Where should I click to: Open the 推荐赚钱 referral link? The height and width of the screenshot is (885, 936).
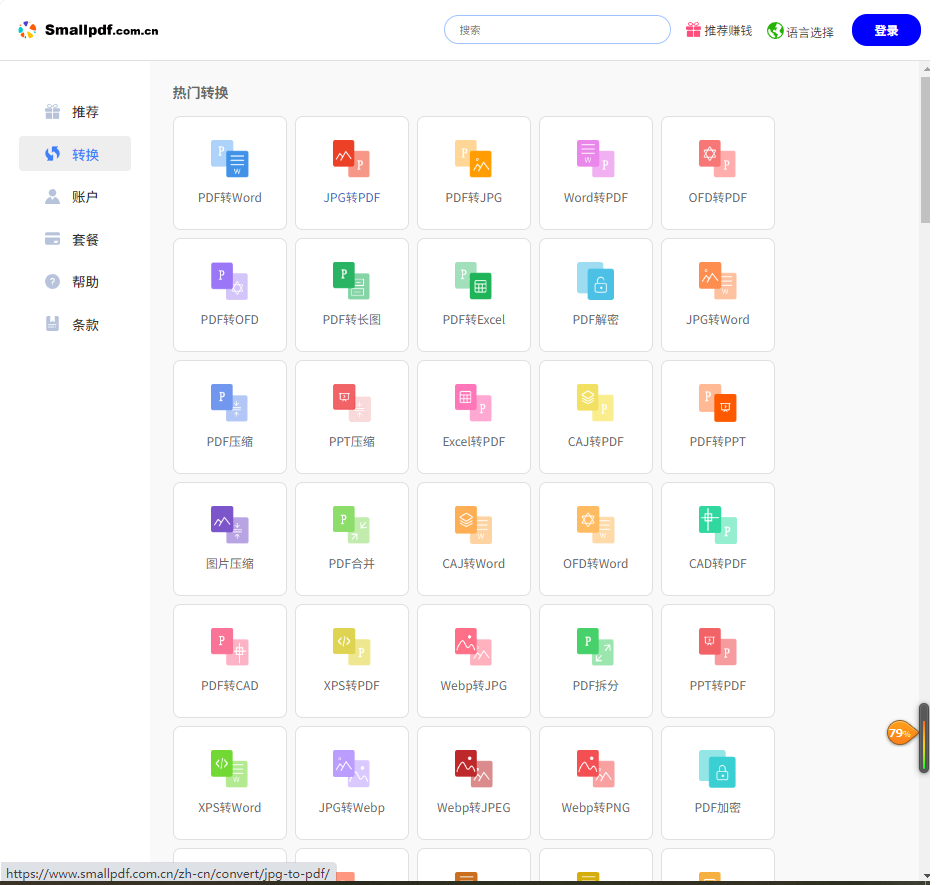point(719,31)
